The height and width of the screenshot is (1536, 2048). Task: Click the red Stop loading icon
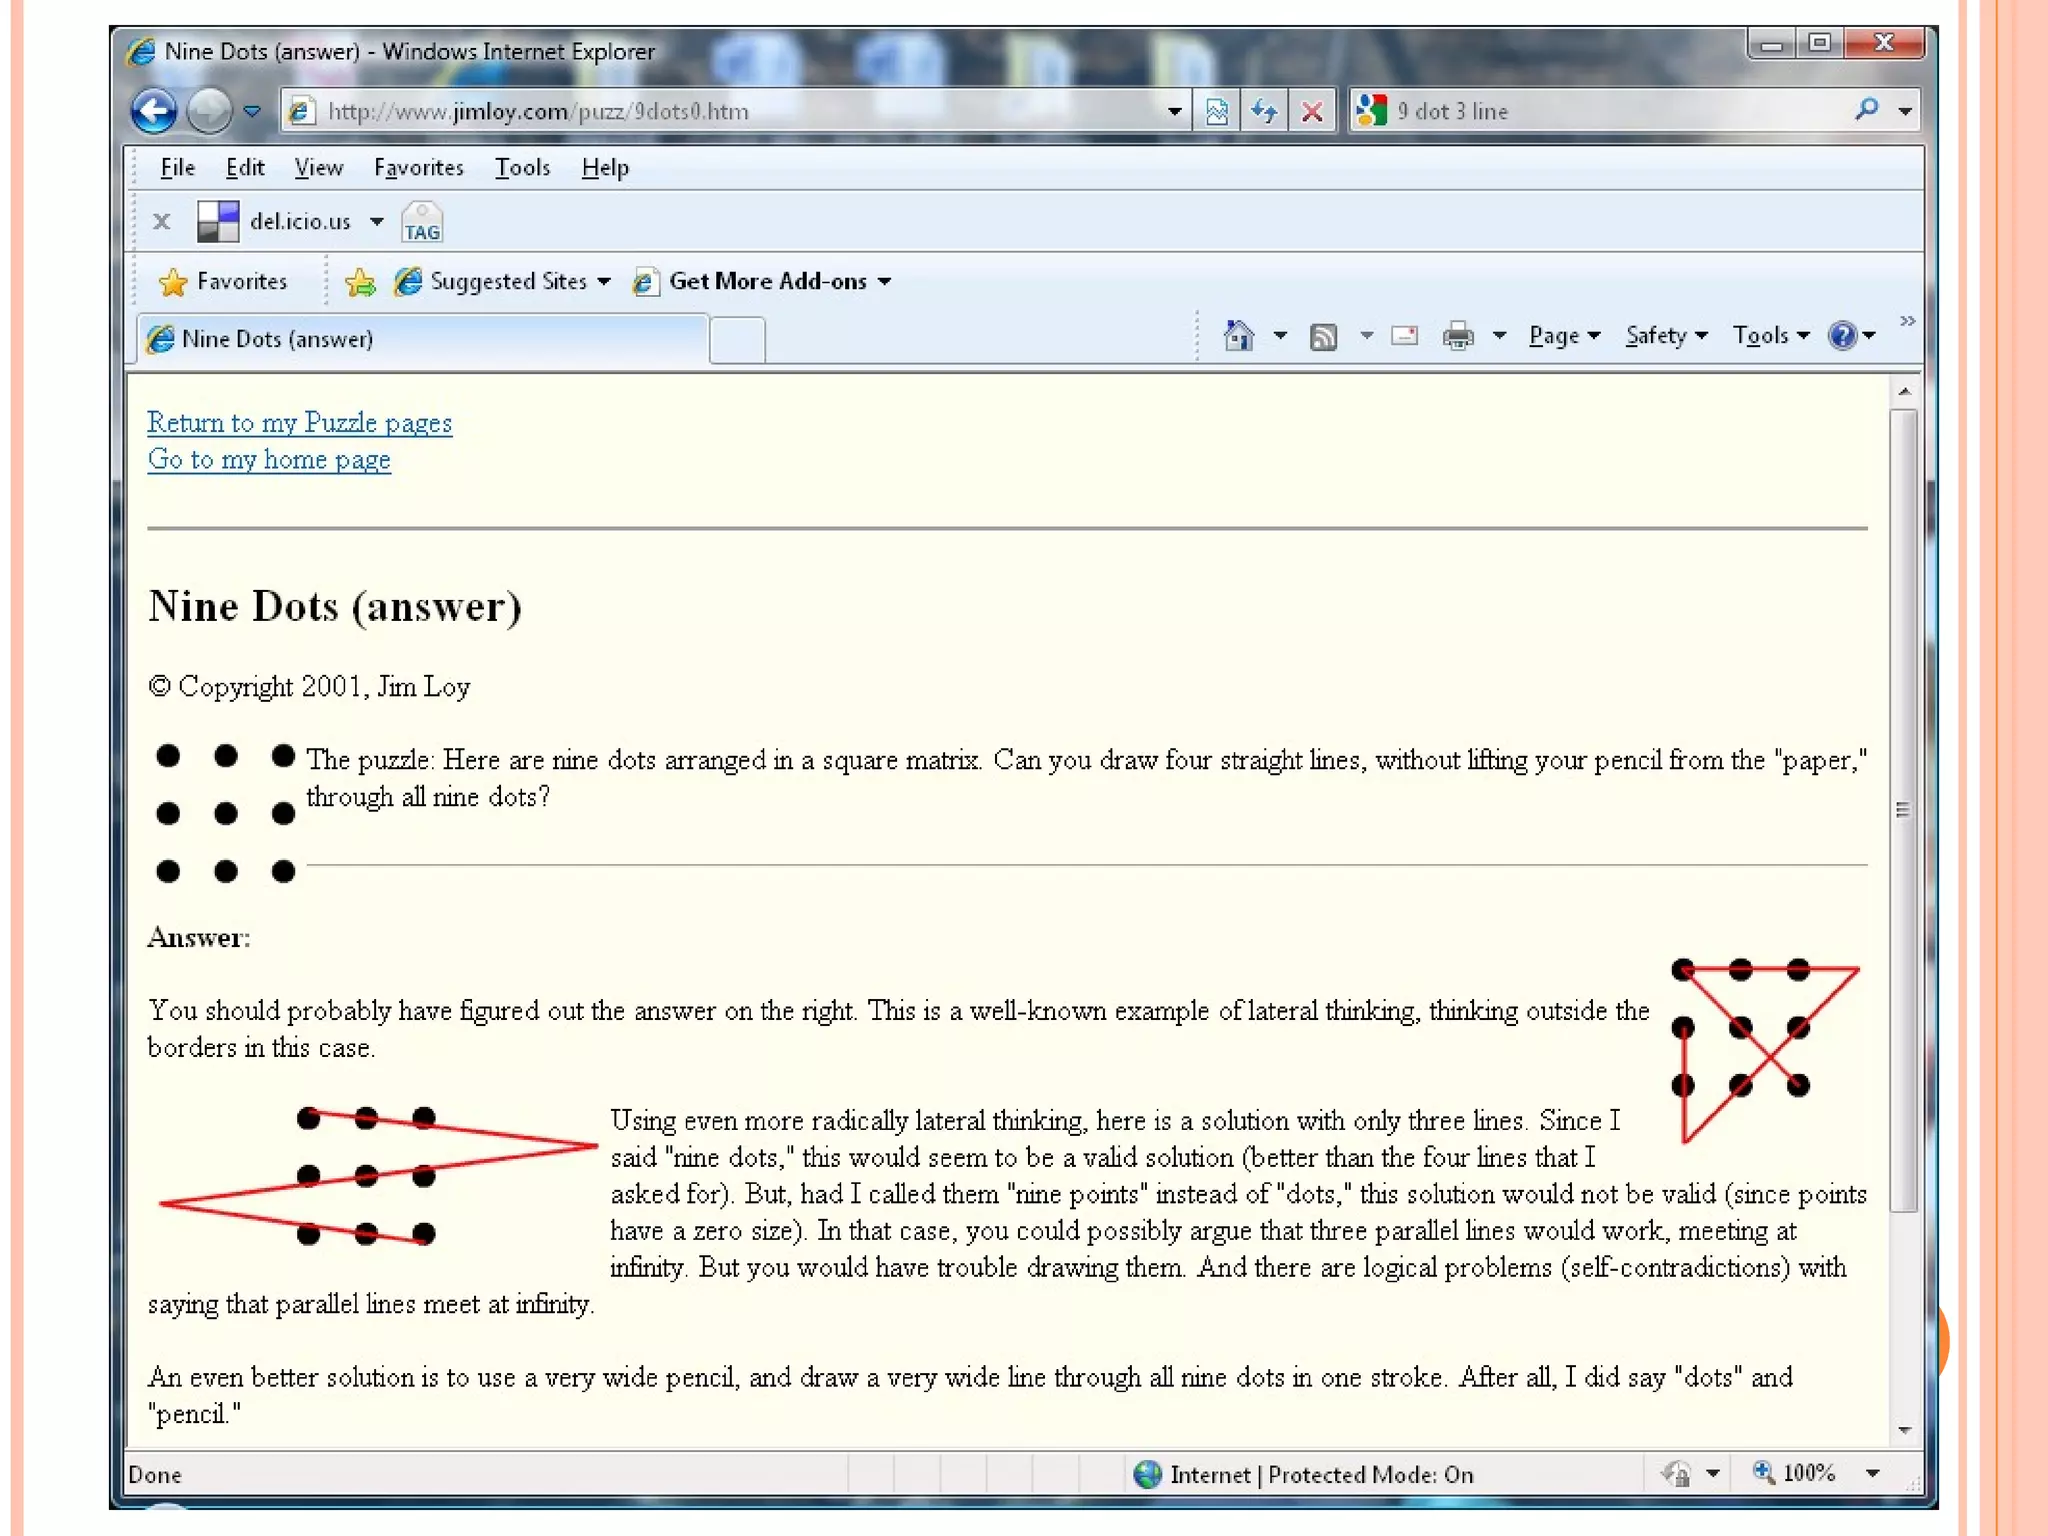[x=1313, y=111]
